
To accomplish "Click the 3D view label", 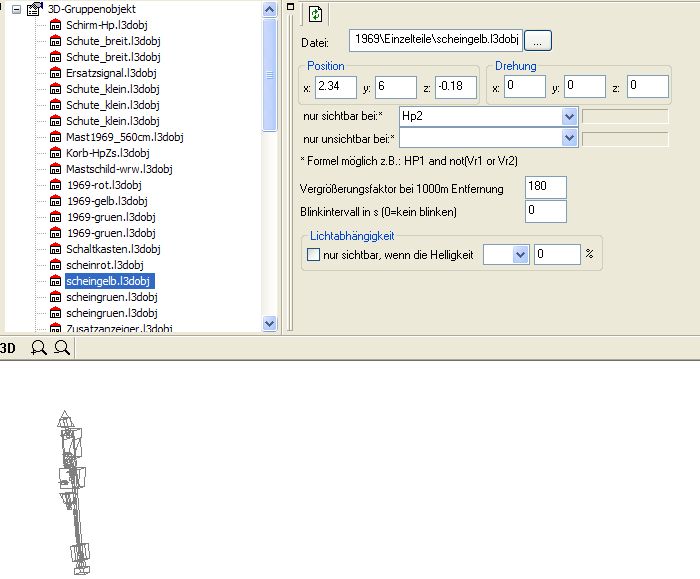I will 8,348.
